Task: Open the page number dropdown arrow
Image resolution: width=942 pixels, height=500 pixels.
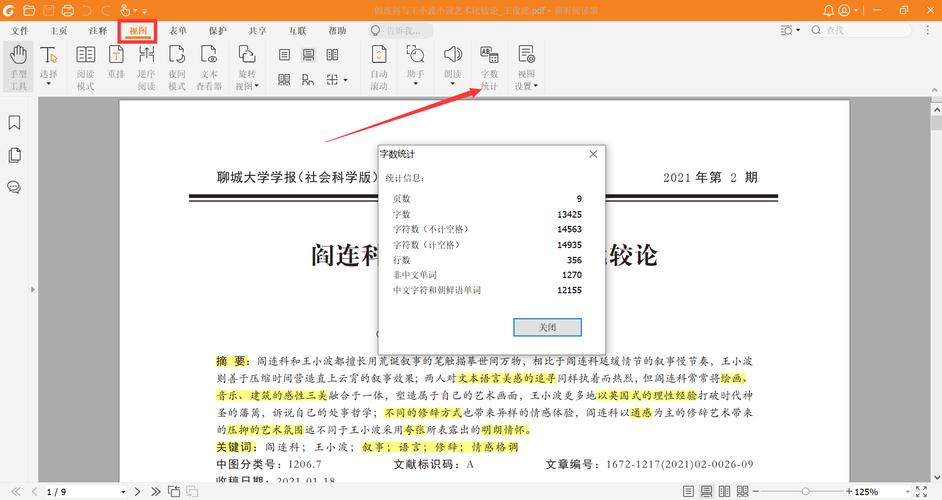Action: coord(123,492)
